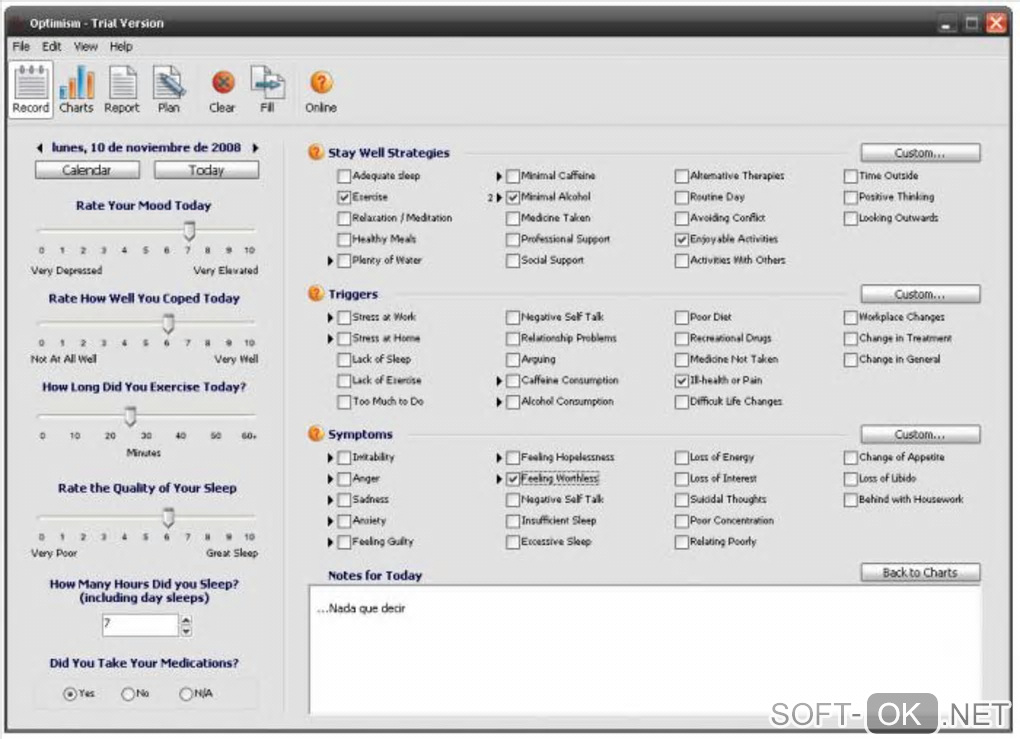Click the exercise minutes slider handle
The width and height of the screenshot is (1020, 739).
pyautogui.click(x=131, y=416)
